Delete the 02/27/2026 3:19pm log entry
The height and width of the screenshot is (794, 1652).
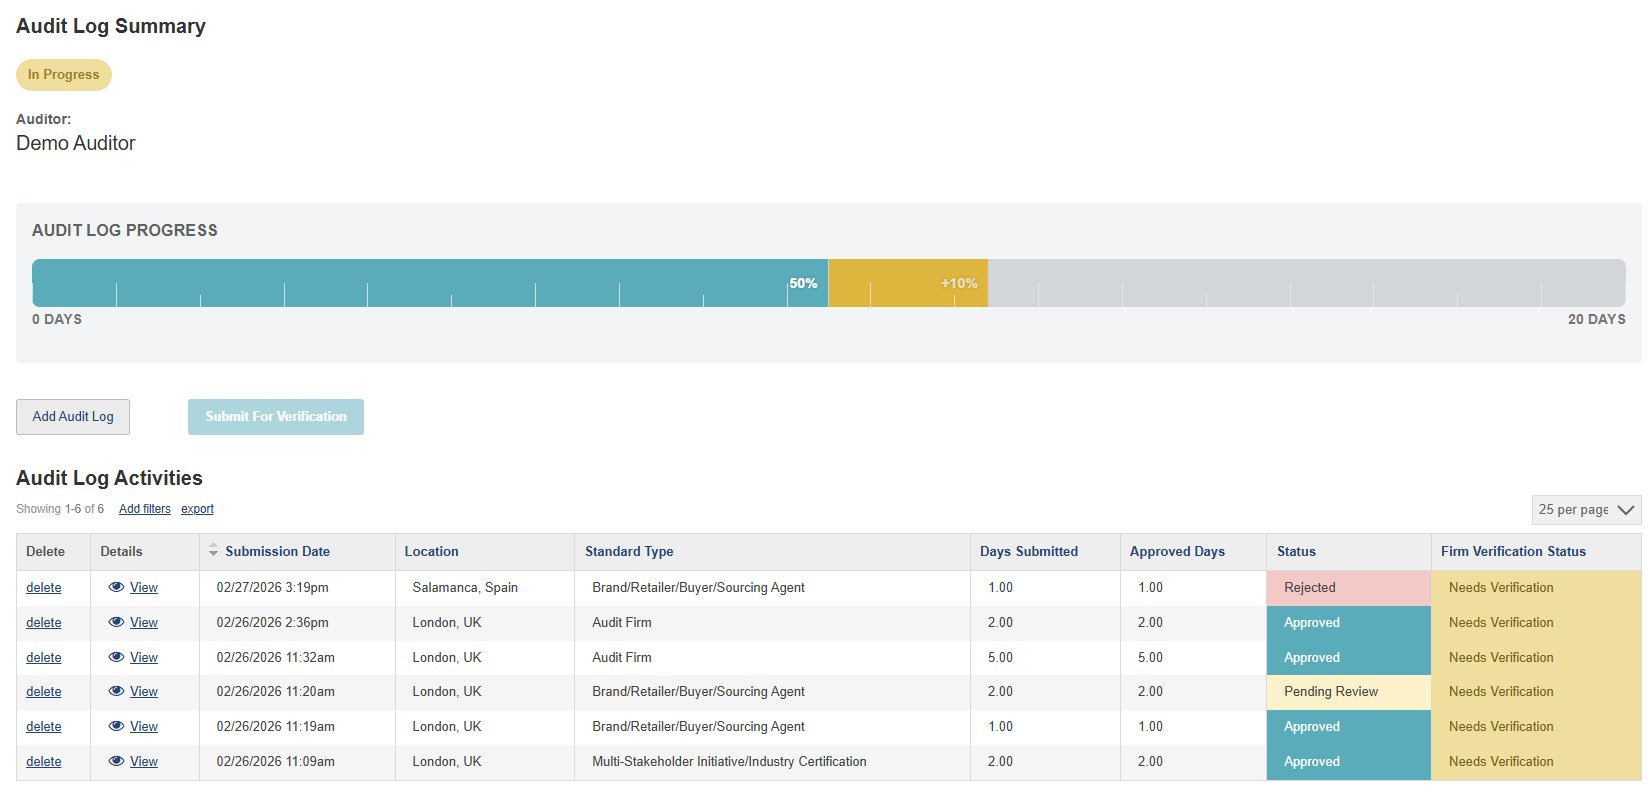tap(44, 588)
